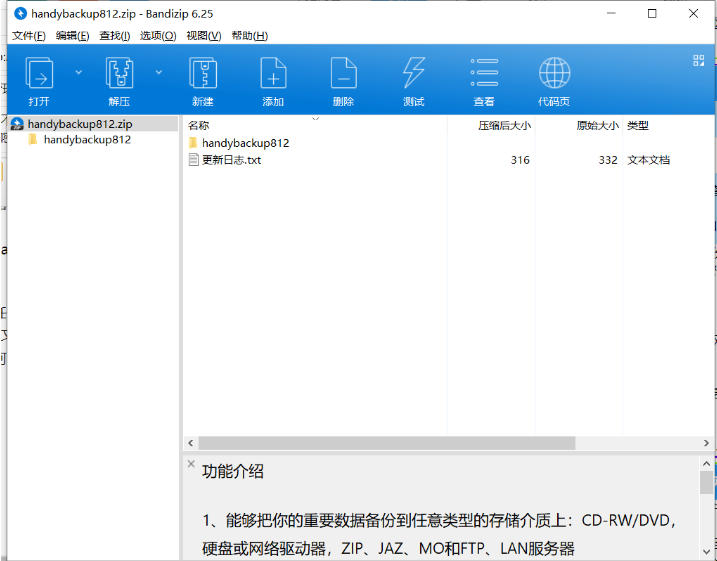This screenshot has height=561, width=717.
Task: Click the description panel scroll up arrow
Action: coord(706,464)
